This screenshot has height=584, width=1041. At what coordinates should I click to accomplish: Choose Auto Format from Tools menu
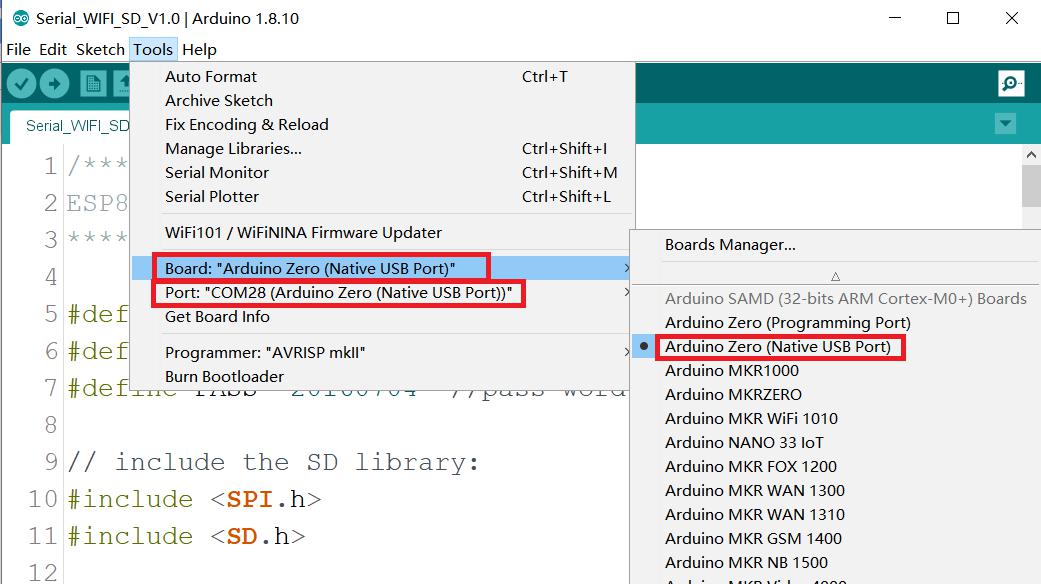(x=382, y=77)
